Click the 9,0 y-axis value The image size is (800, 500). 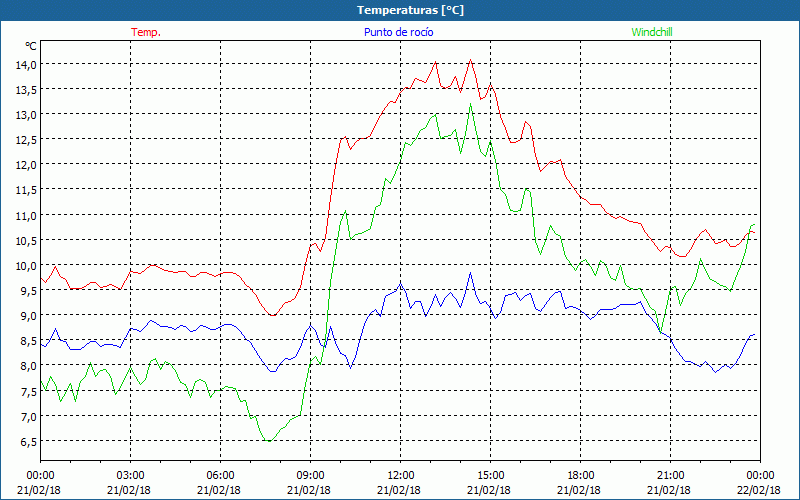[29, 316]
